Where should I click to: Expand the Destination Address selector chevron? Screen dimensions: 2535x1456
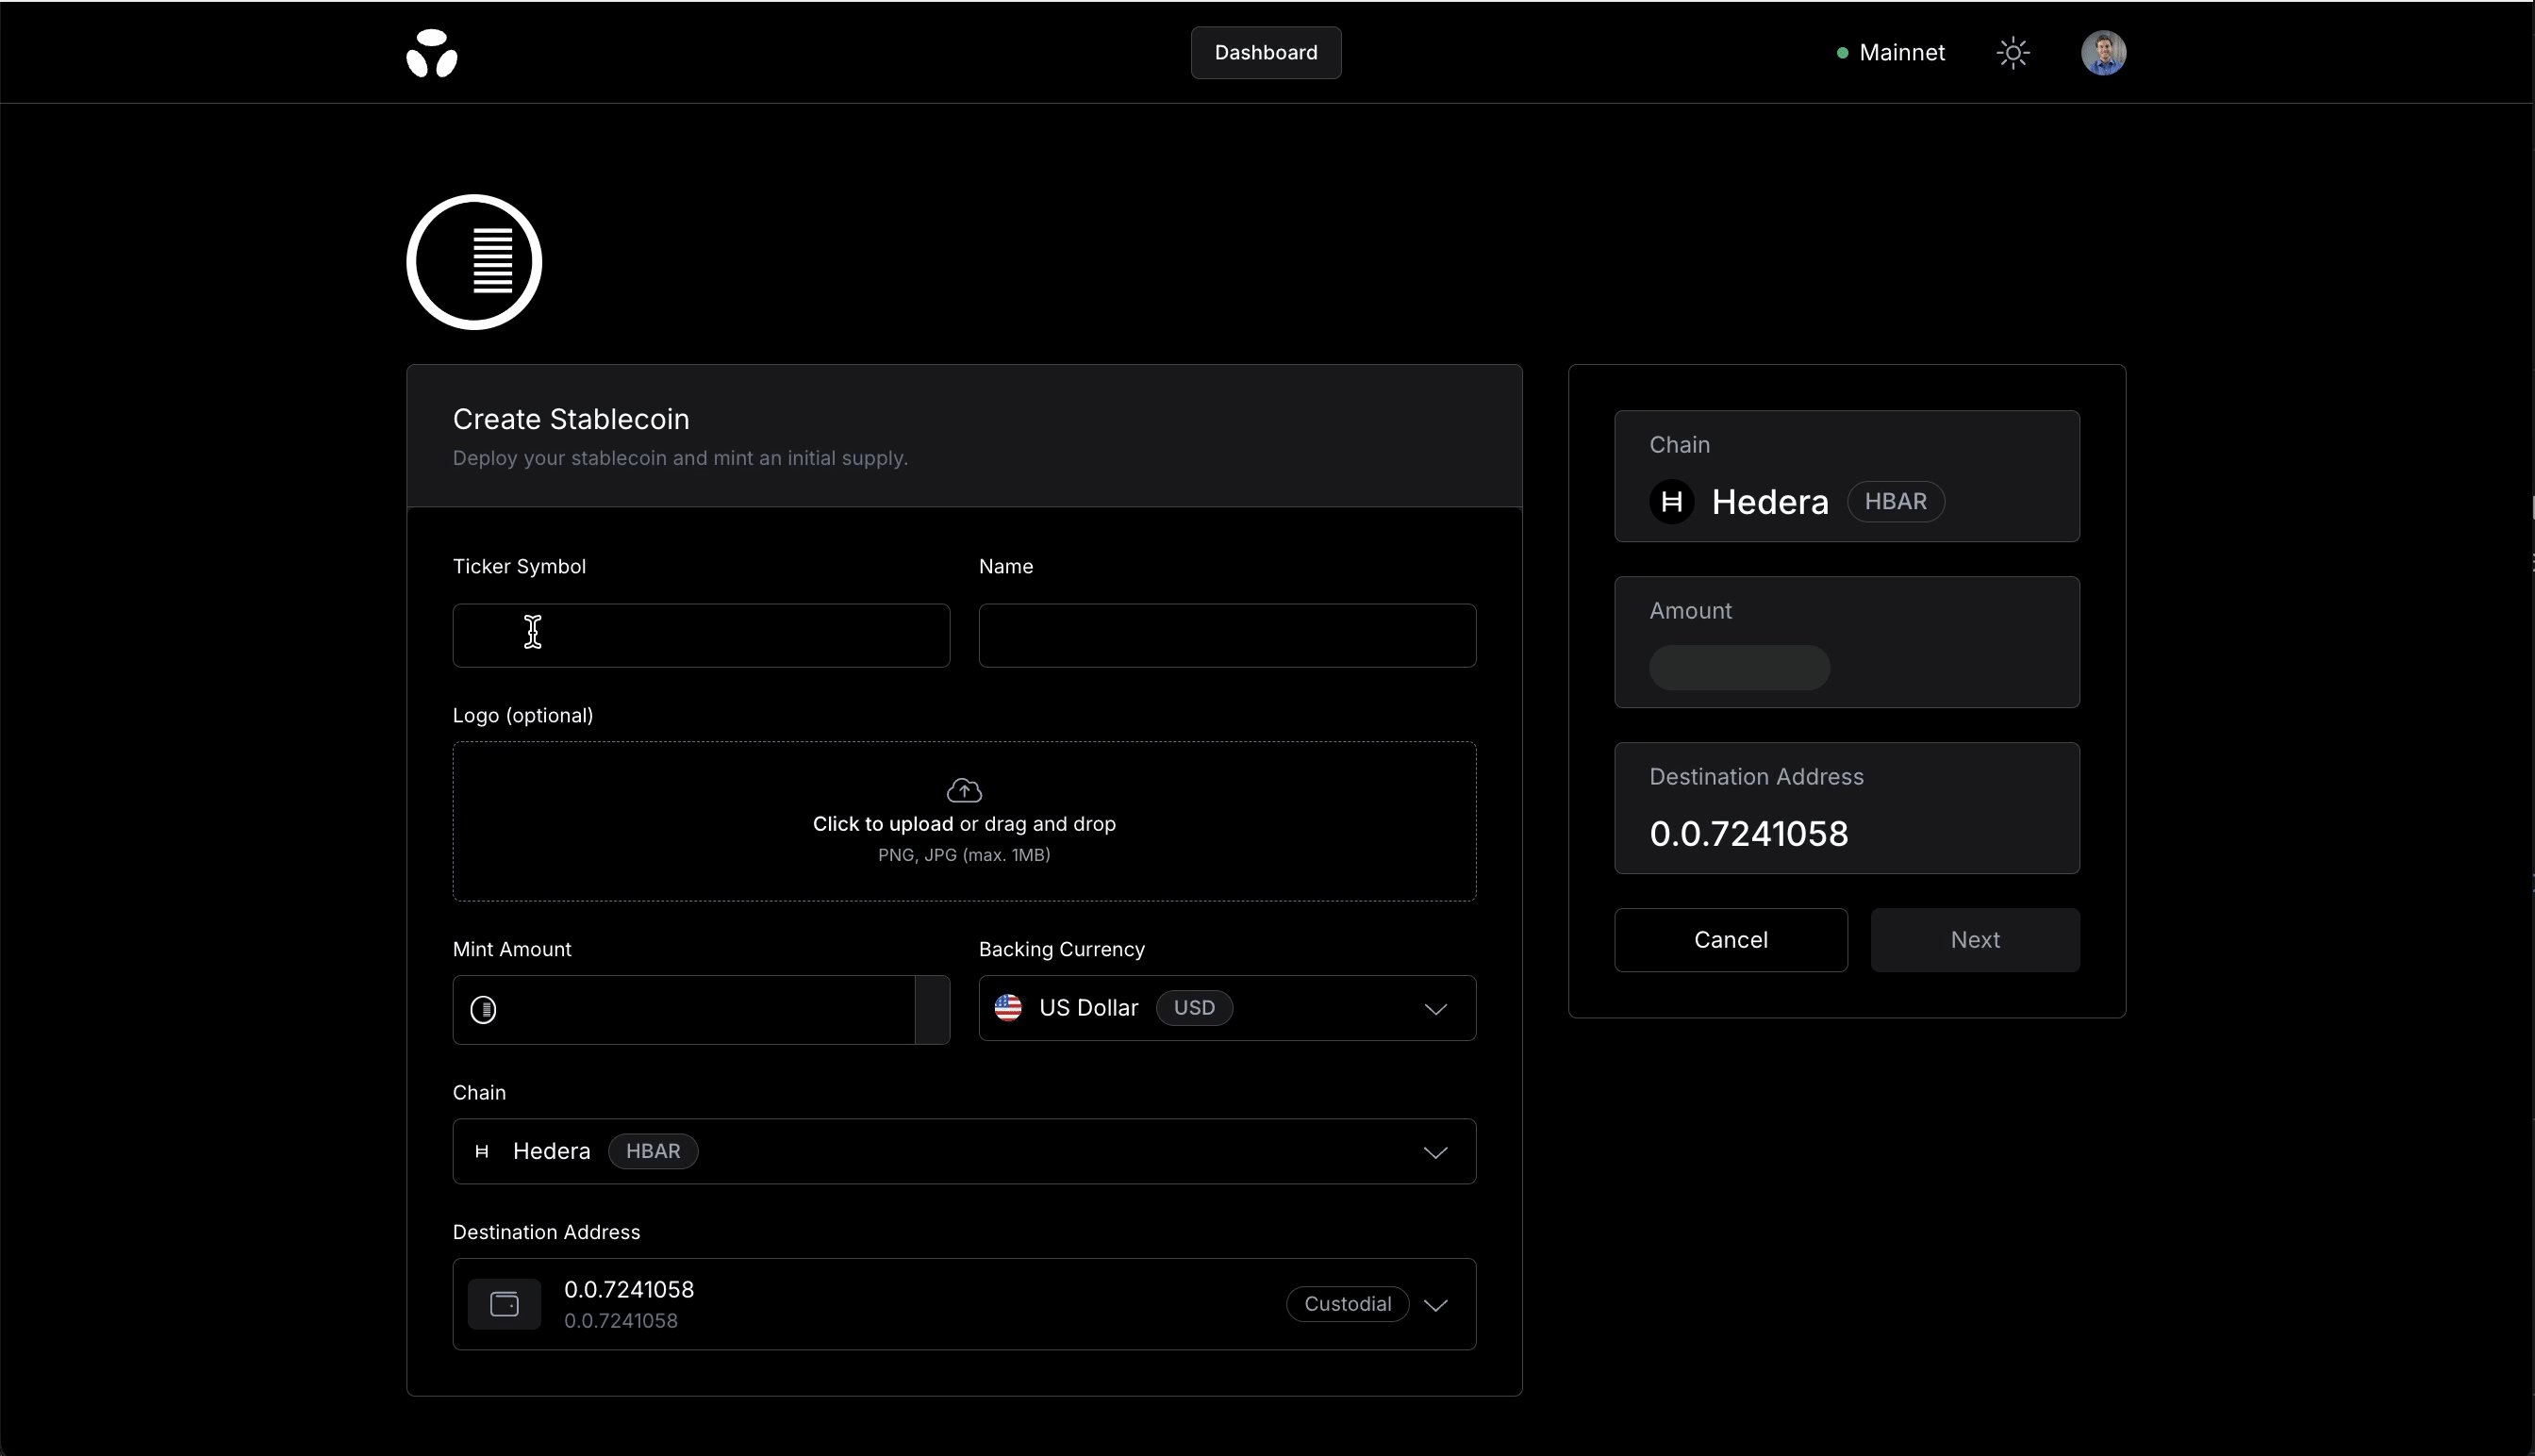(x=1435, y=1305)
